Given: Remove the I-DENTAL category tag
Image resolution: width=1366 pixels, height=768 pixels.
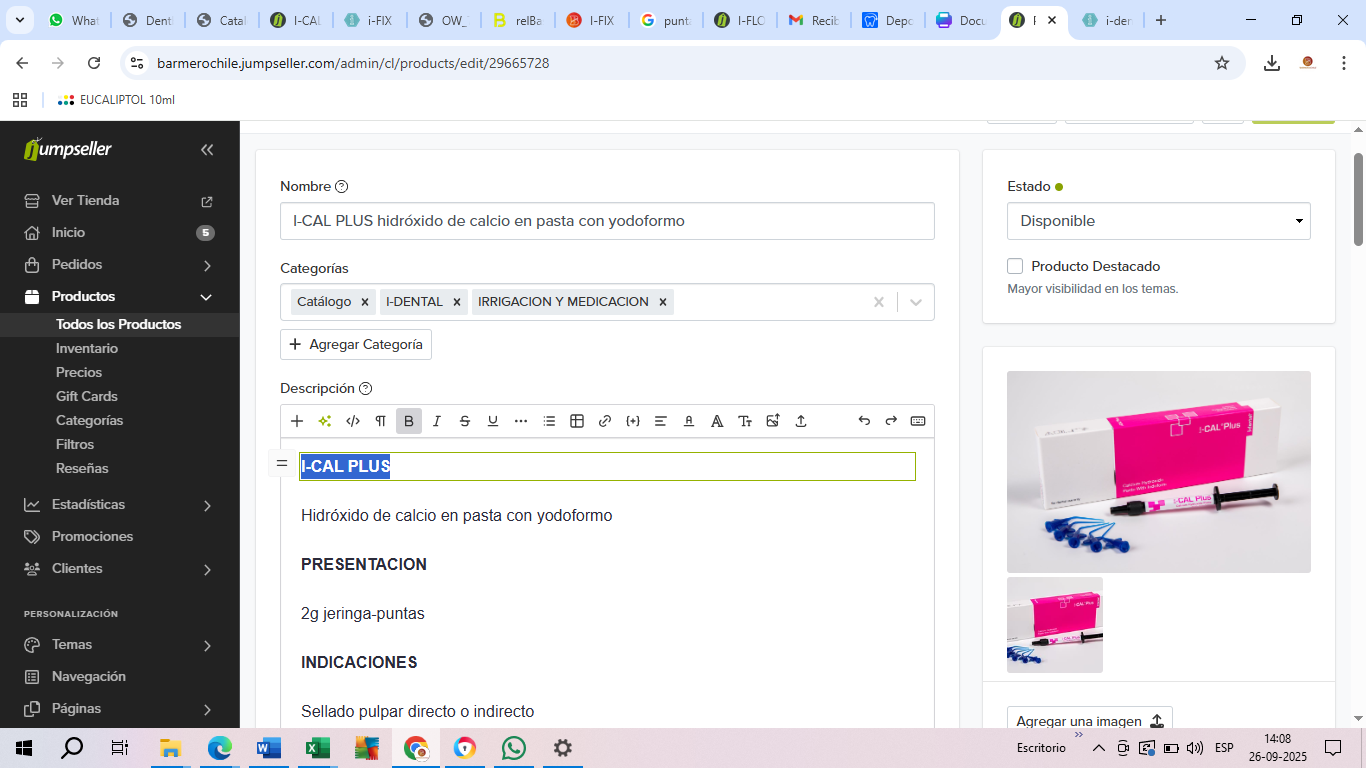Looking at the screenshot, I should pos(456,302).
